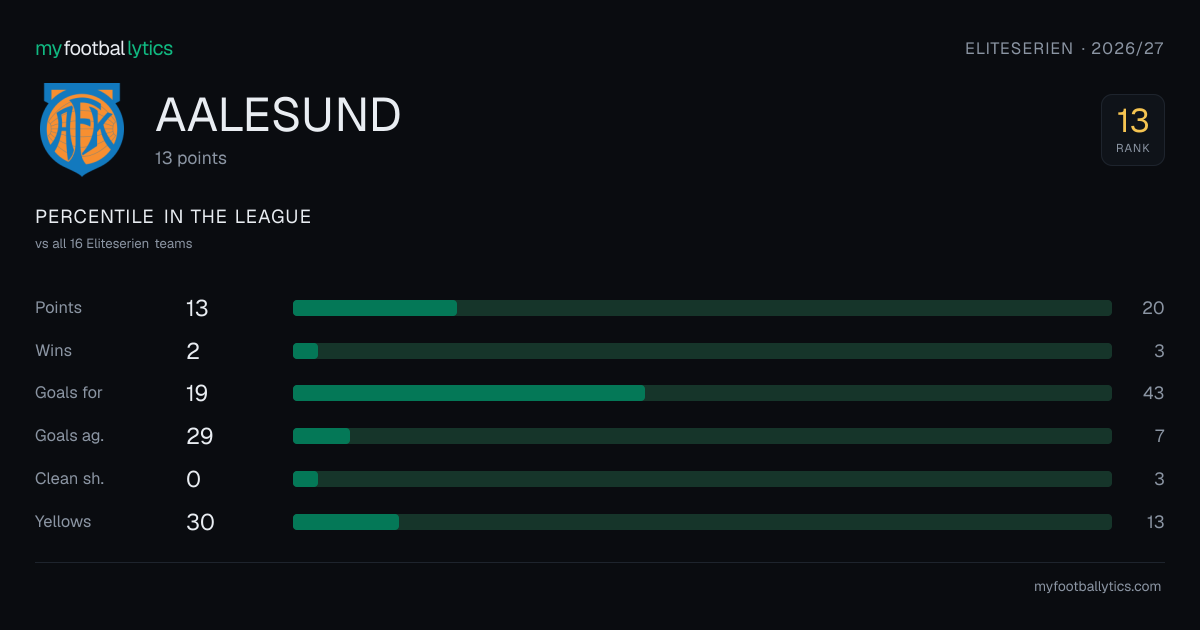
Task: Open the myfootballytics.com footer link
Action: [1097, 587]
